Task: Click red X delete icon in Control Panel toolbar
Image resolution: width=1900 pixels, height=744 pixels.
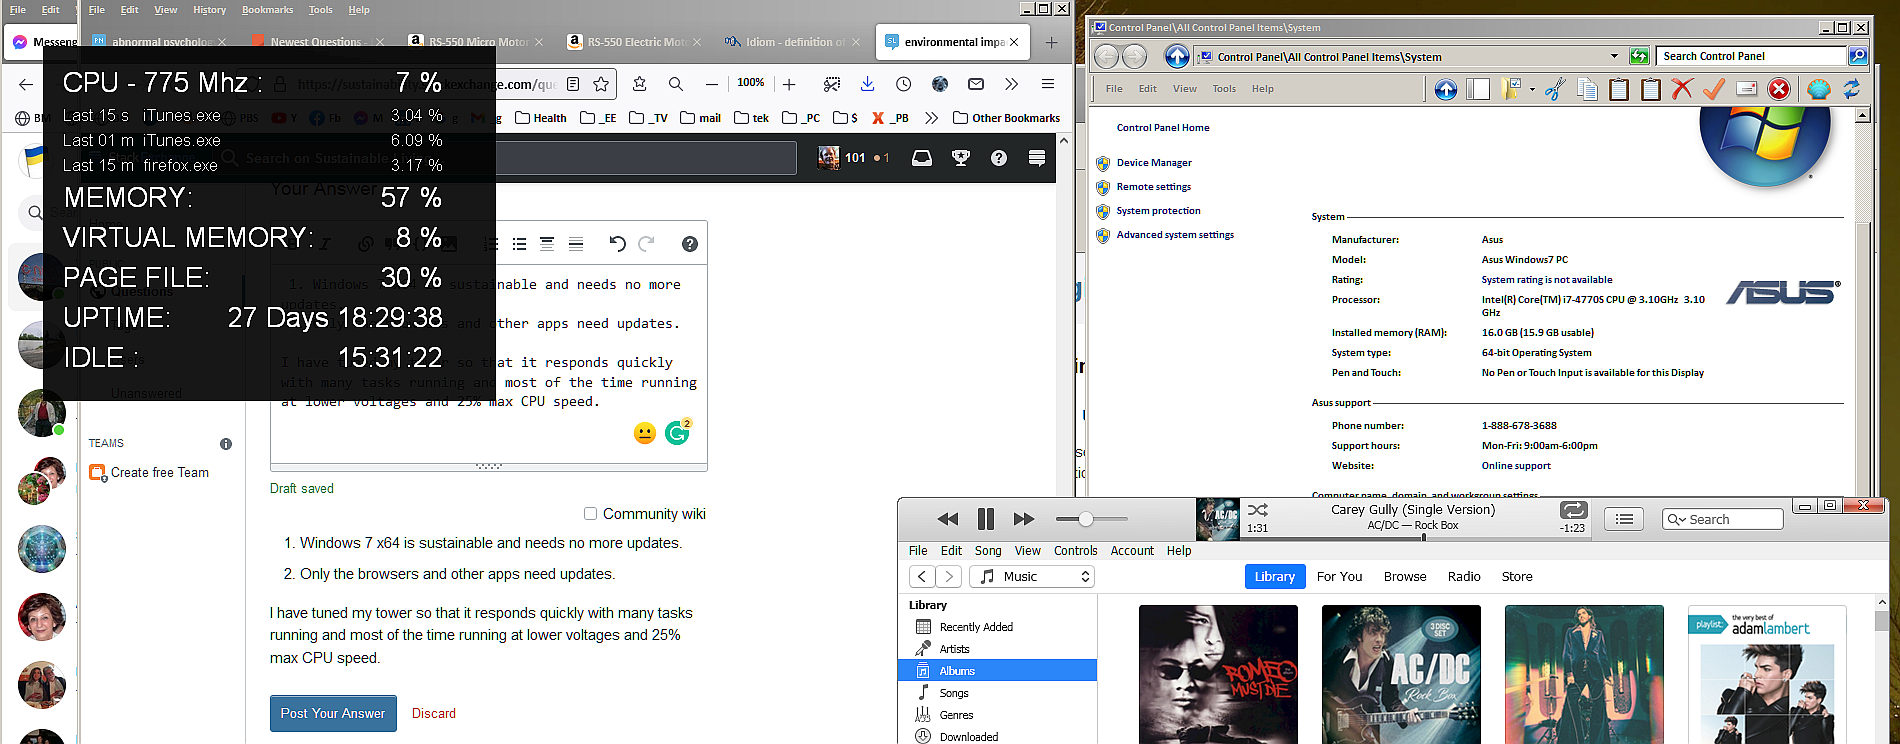Action: click(x=1682, y=90)
